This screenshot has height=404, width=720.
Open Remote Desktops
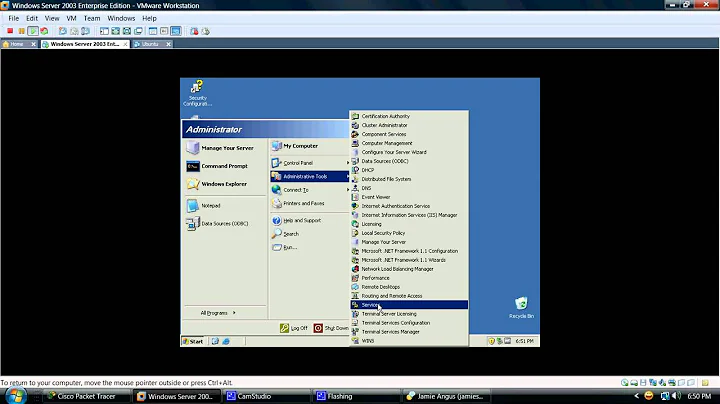pyautogui.click(x=409, y=287)
